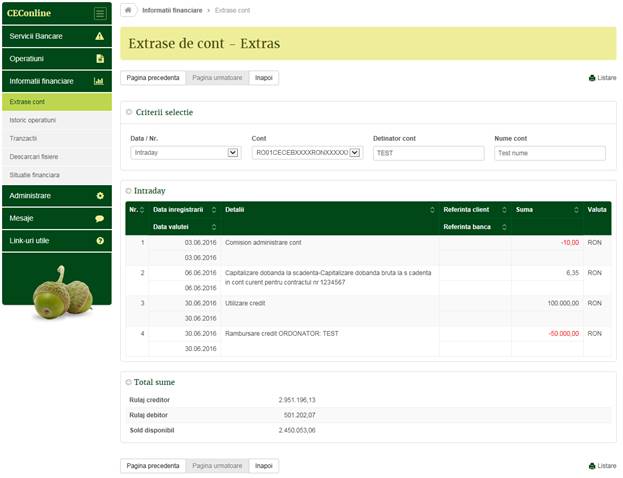Click the Link-uri utile help icon
Screen dimensions: 623x478
99,241
